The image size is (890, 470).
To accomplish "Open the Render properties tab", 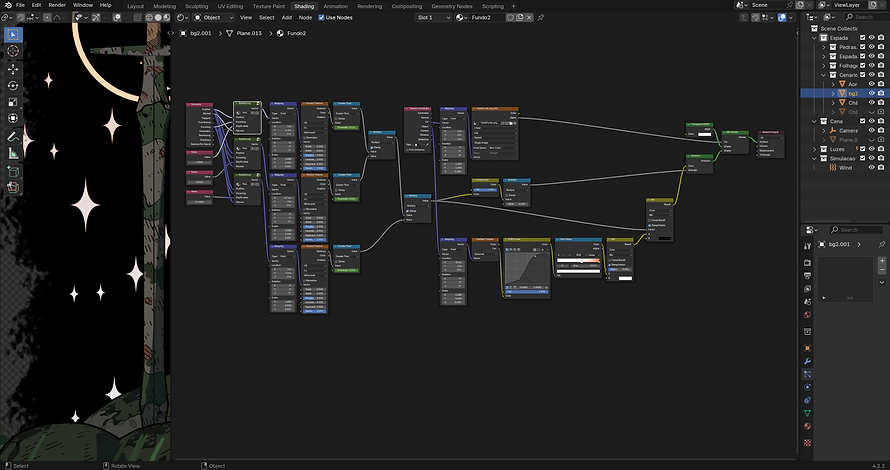I will coord(807,262).
